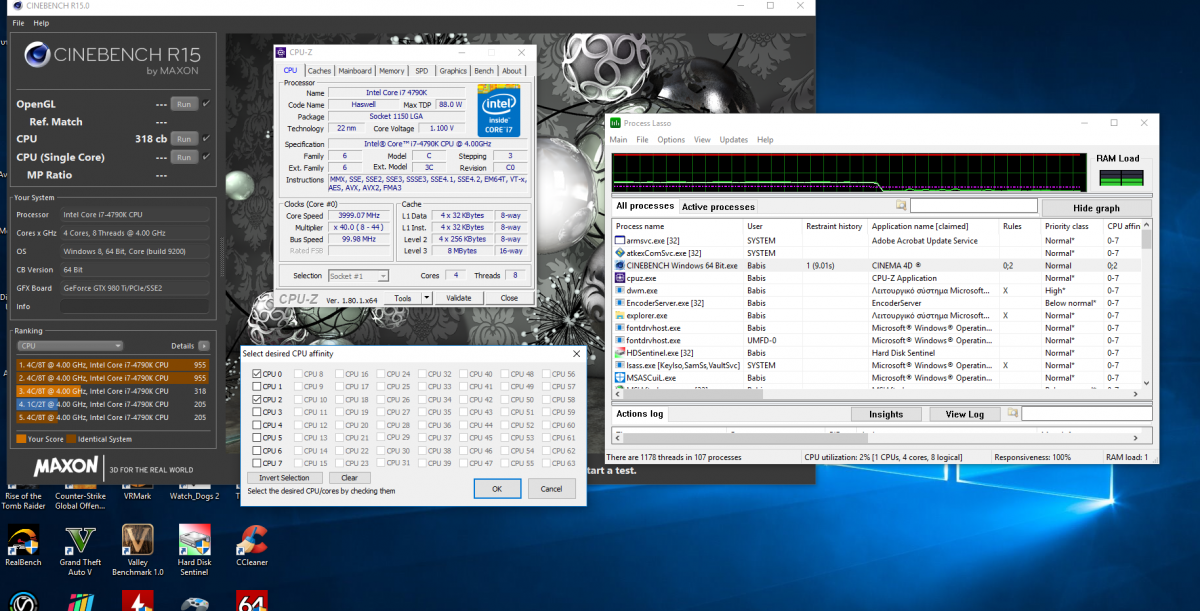The width and height of the screenshot is (1200, 611).
Task: Run the CPU benchmark in Cinebench
Action: [184, 139]
